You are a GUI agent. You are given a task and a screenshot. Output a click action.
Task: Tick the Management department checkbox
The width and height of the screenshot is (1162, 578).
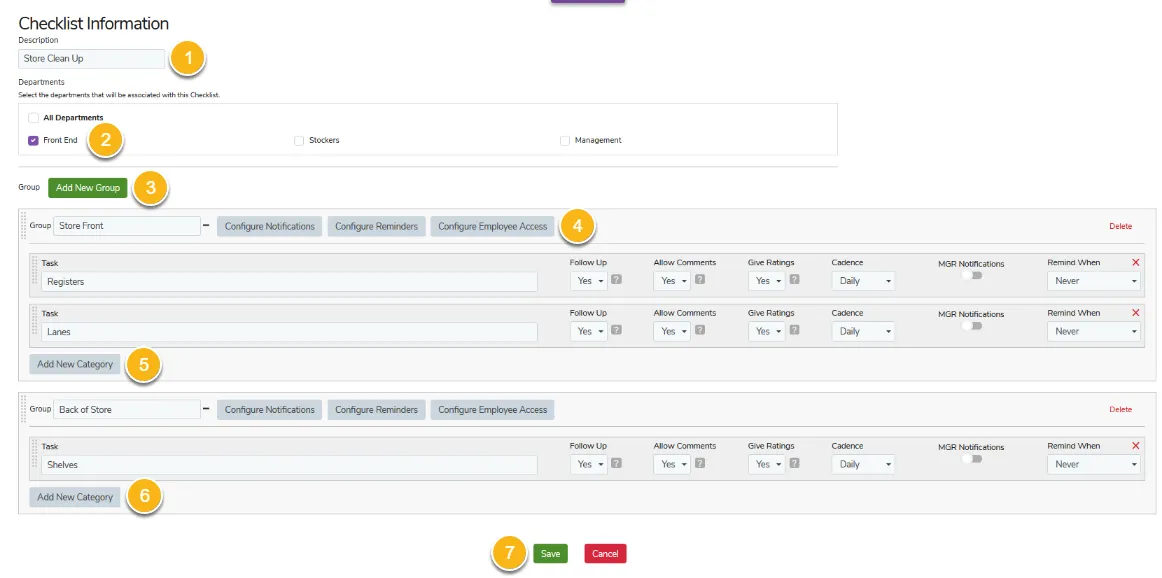[565, 140]
